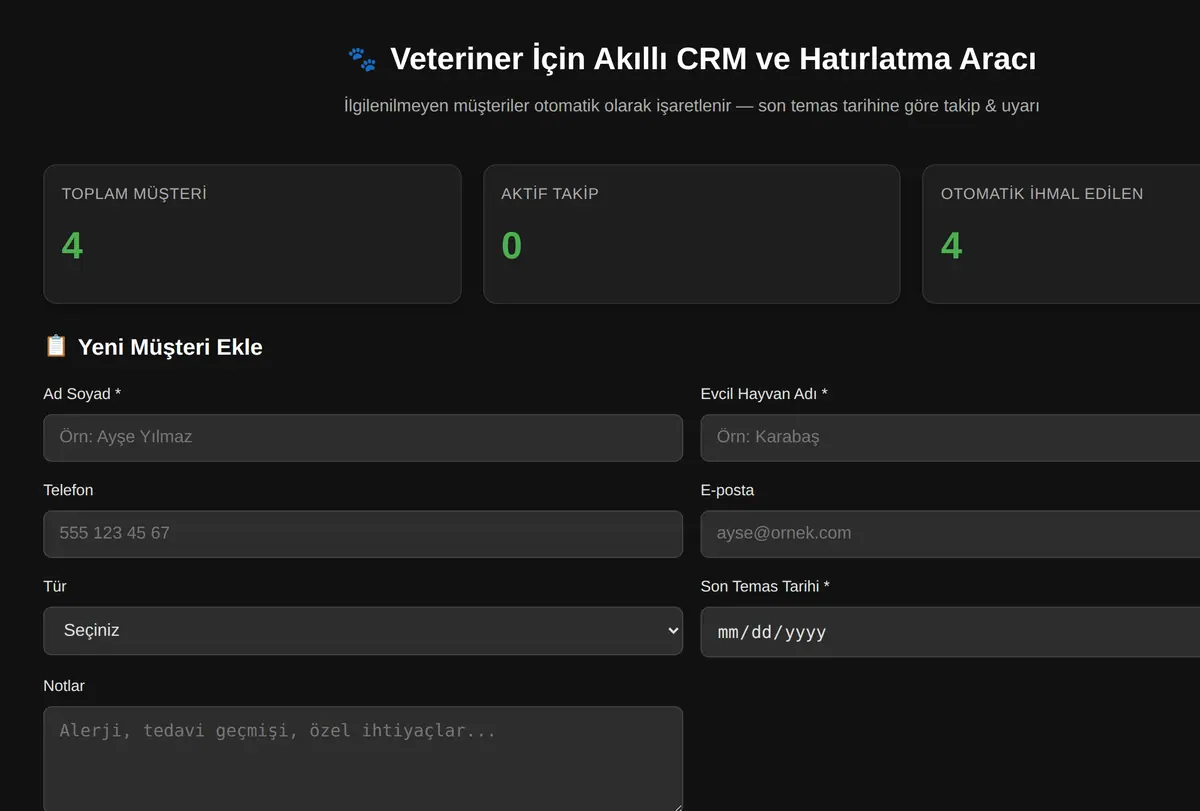Screen dimensions: 1200x811
Task: Click the clipboard icon beside Yeni Müşteri Ekle
Action: pyautogui.click(x=56, y=346)
